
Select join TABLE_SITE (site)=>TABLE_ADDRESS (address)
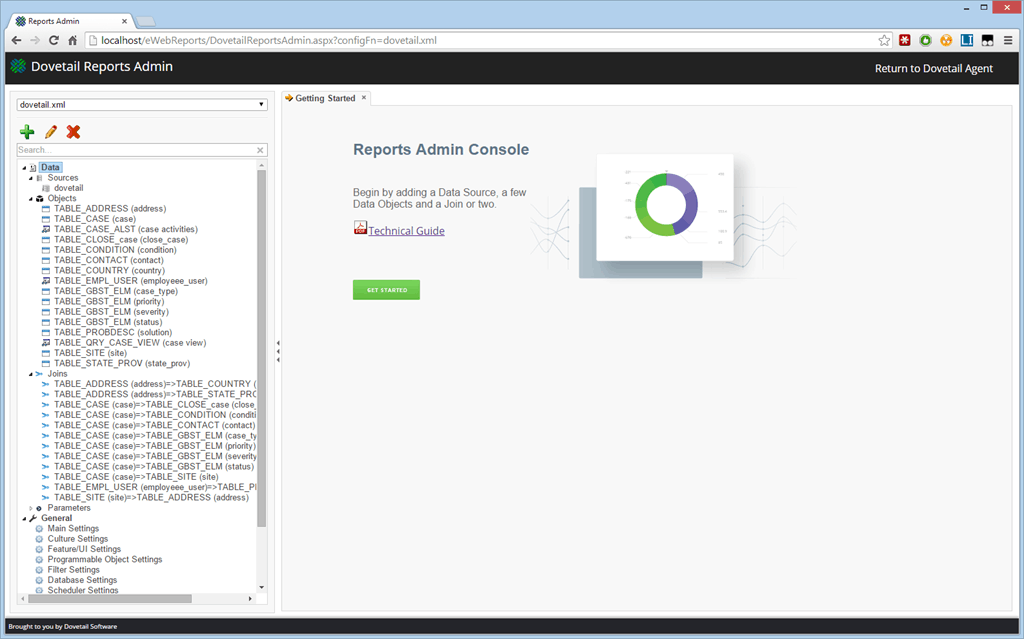151,498
